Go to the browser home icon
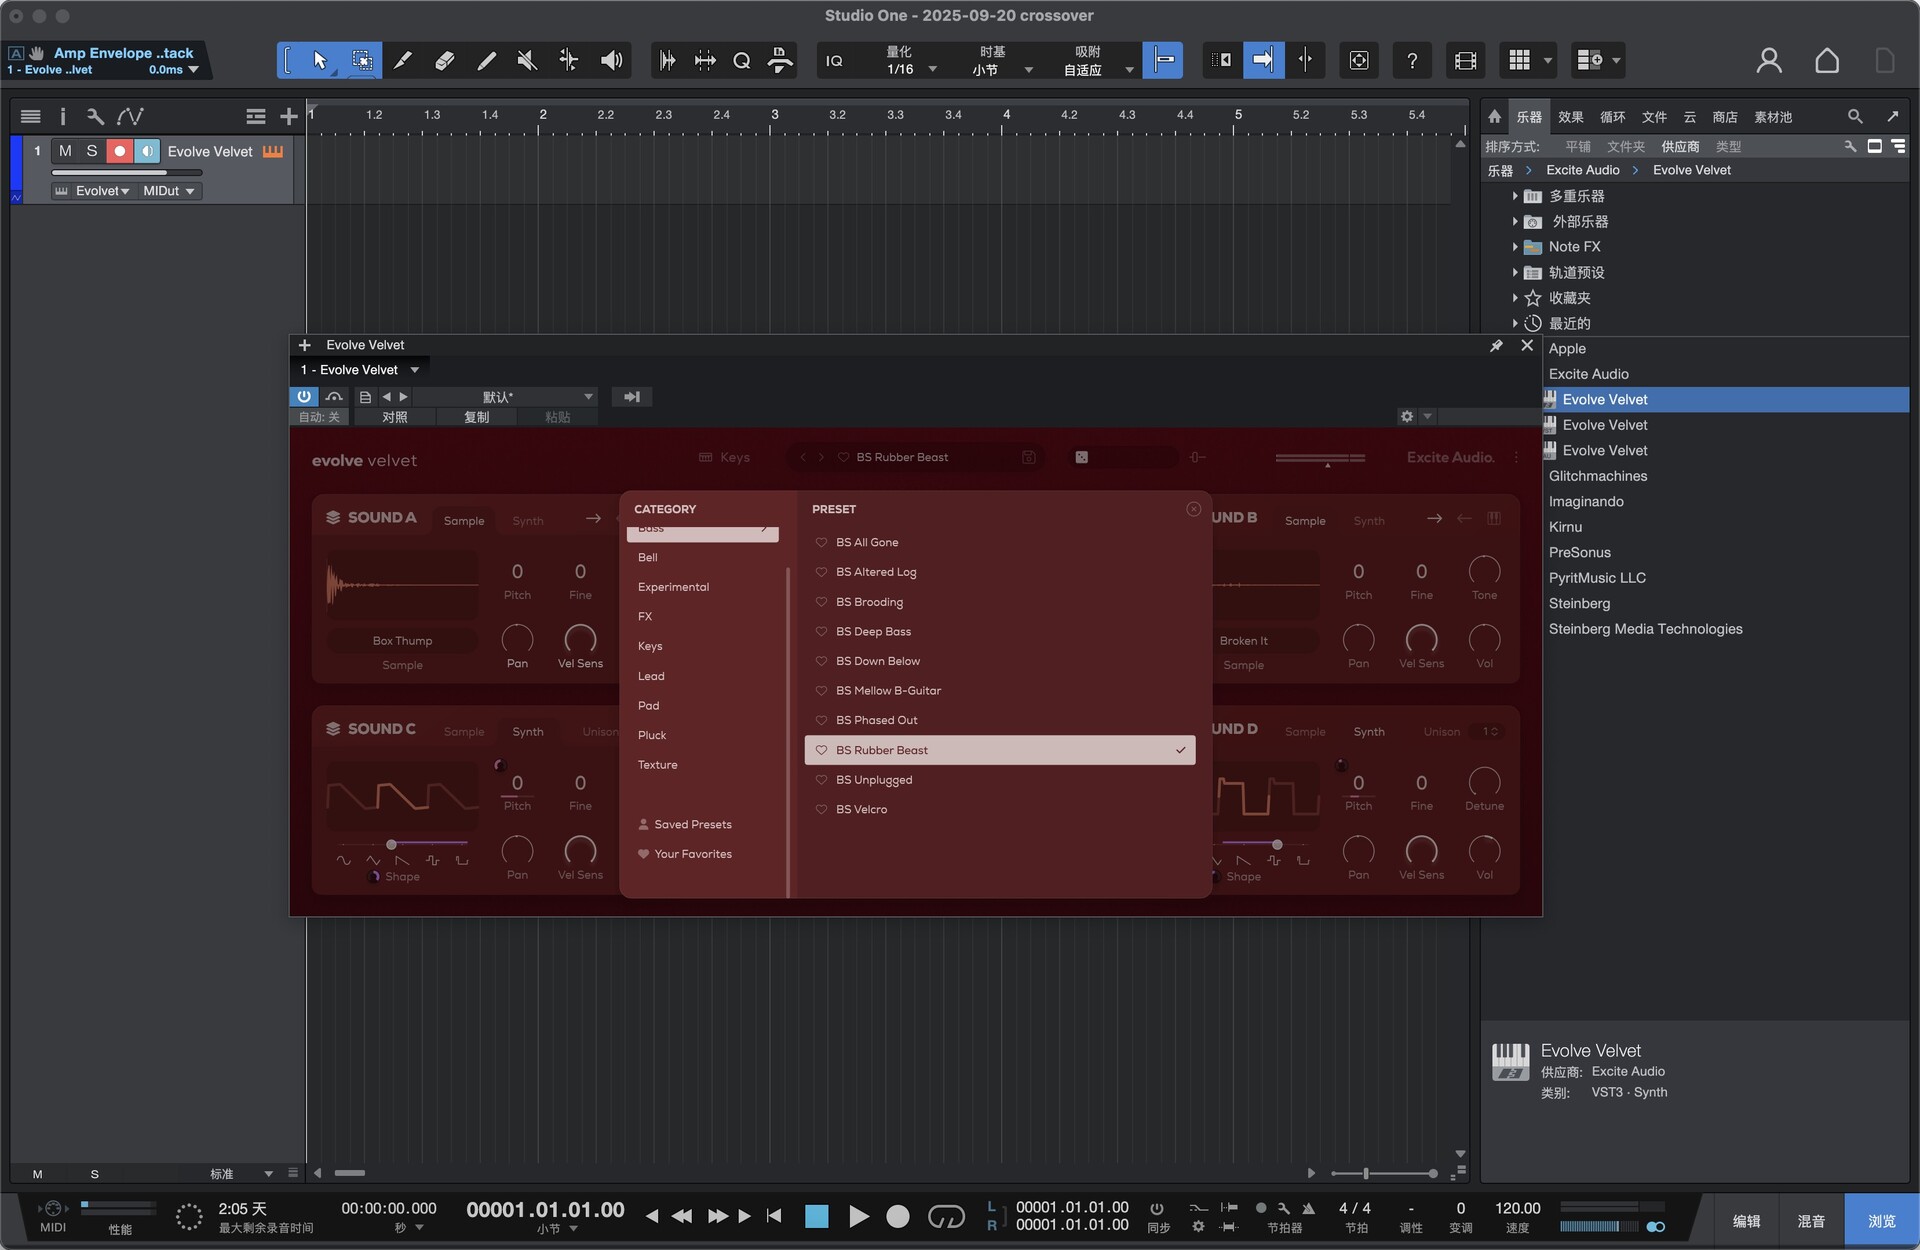 point(1494,117)
